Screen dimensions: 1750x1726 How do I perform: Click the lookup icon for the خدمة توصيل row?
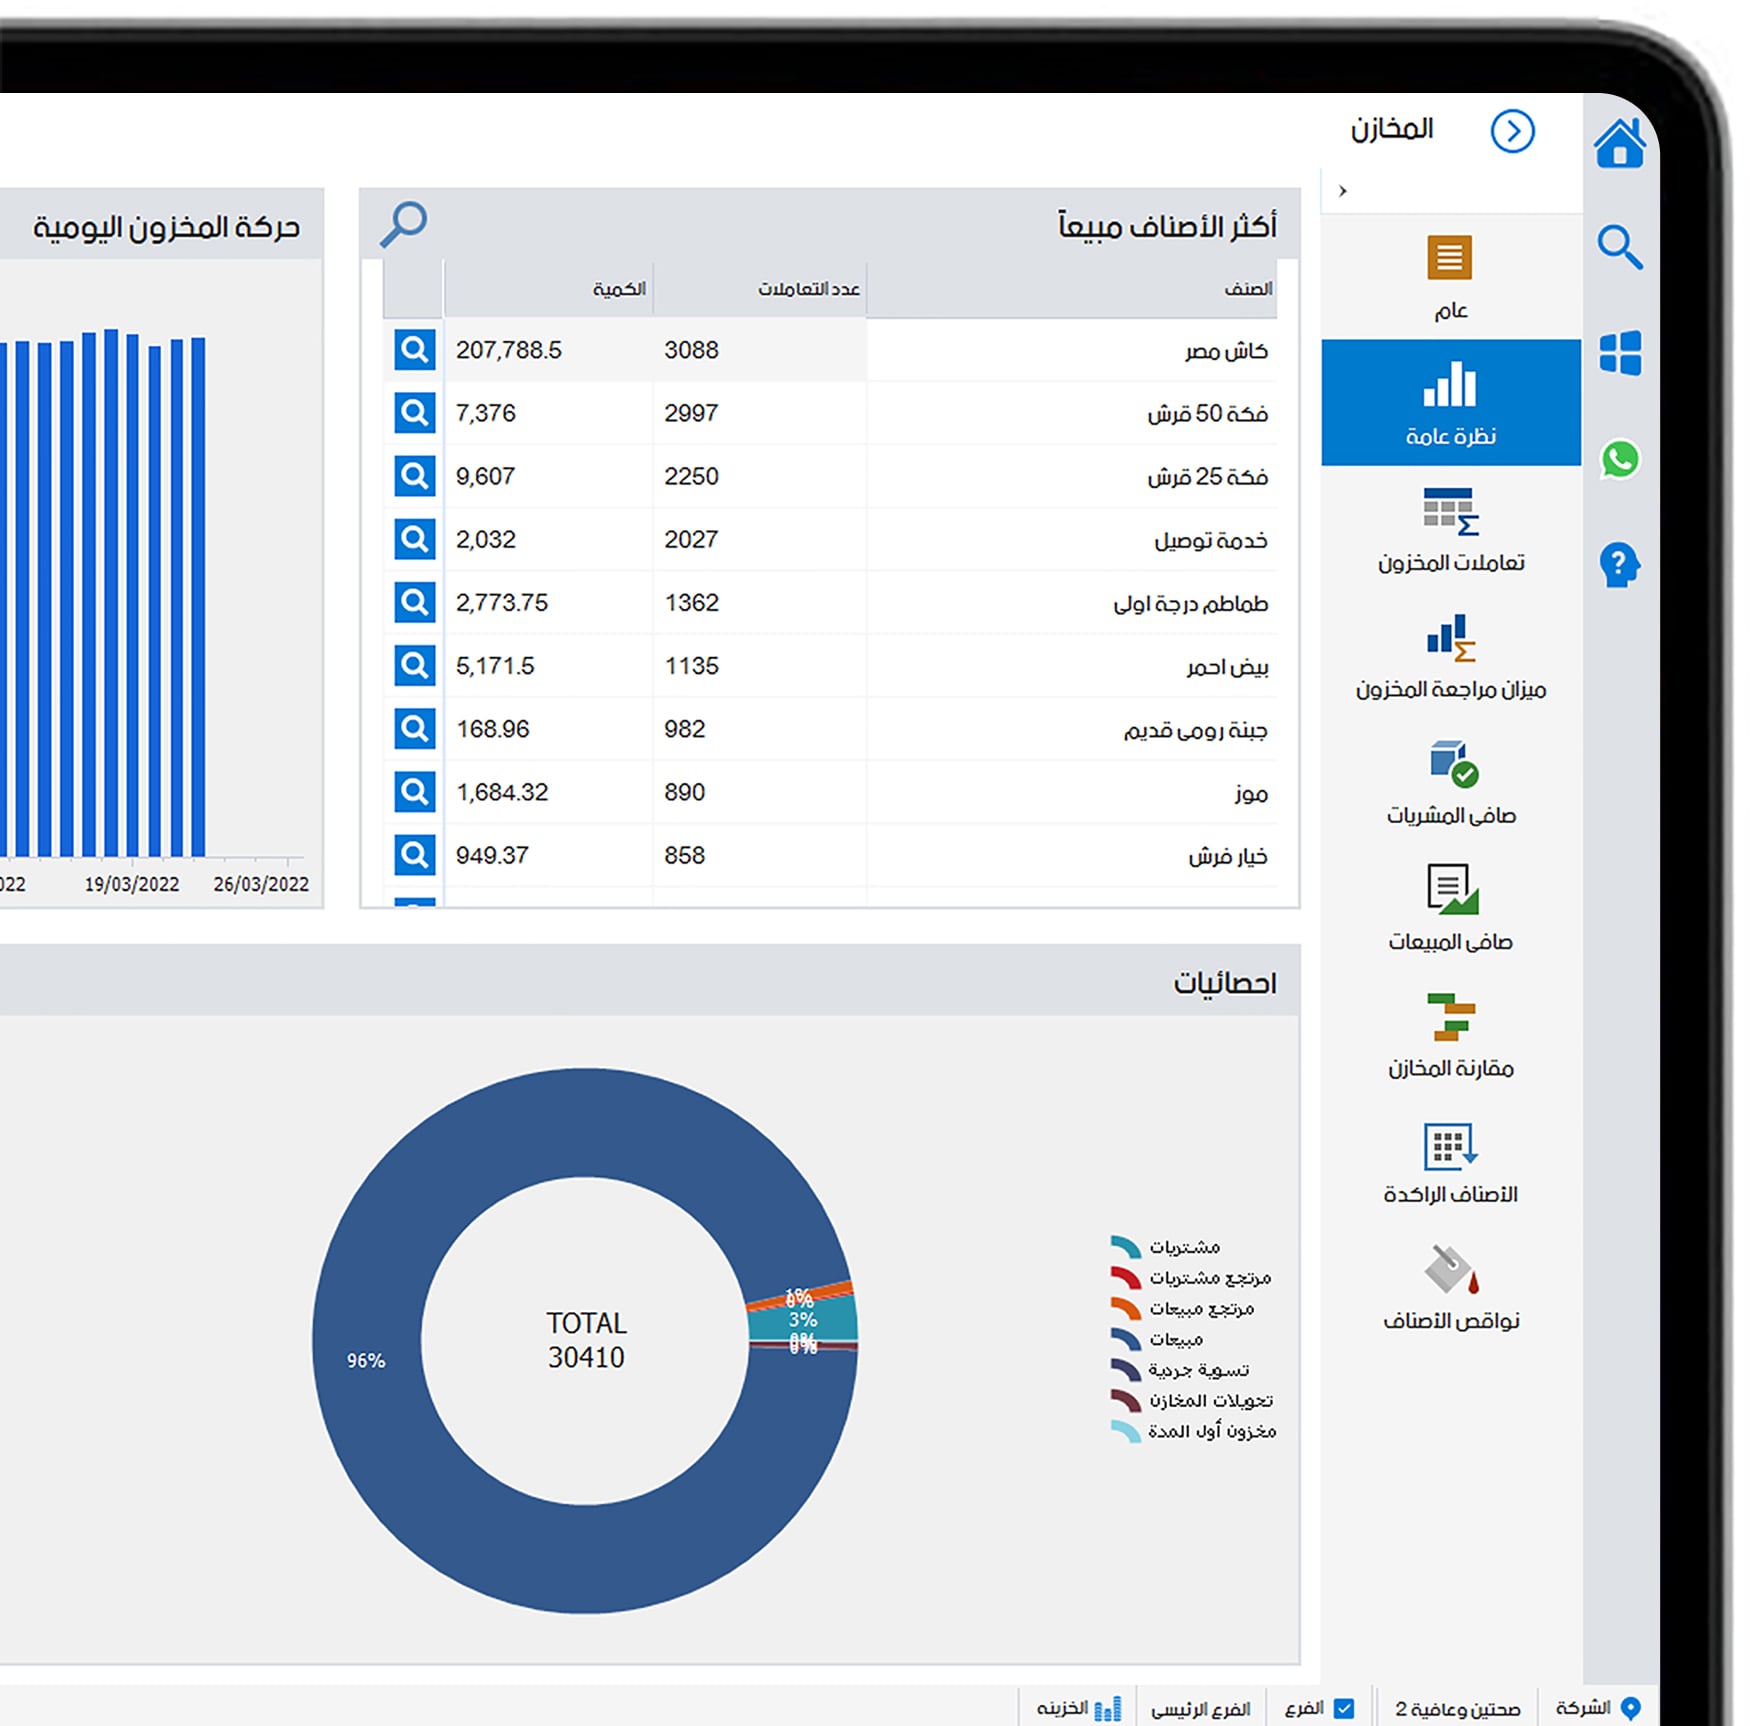point(414,540)
